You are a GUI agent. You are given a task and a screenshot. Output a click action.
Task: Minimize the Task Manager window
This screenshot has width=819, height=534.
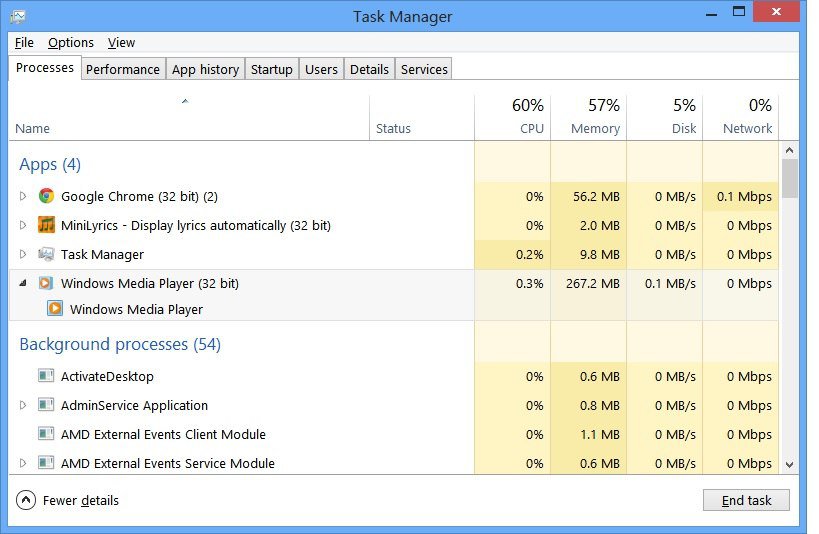[711, 13]
